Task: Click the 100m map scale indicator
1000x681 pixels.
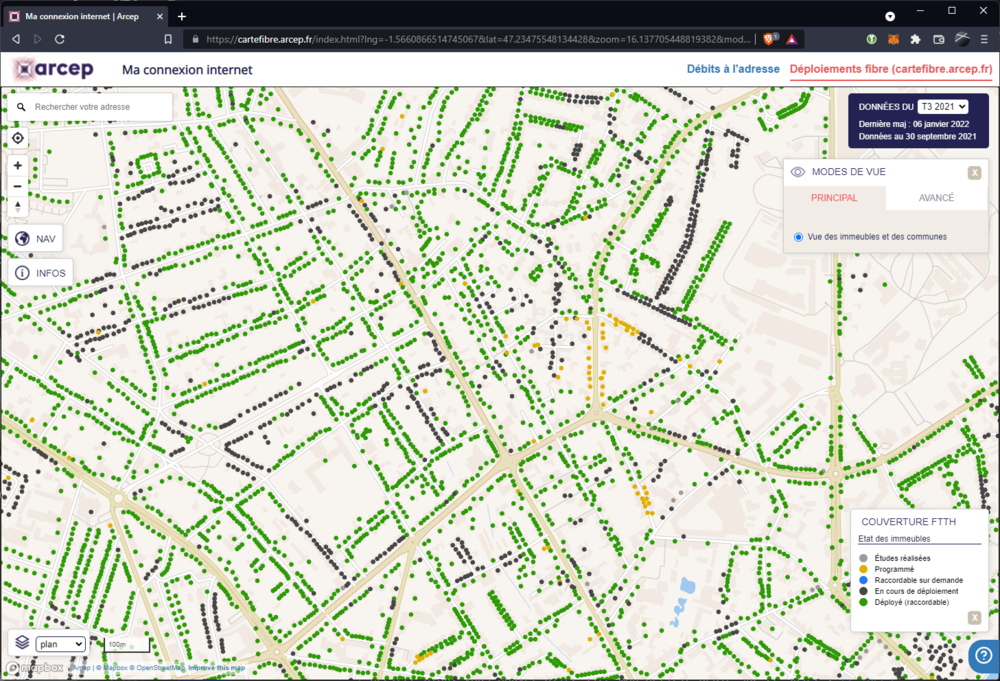Action: [x=126, y=645]
